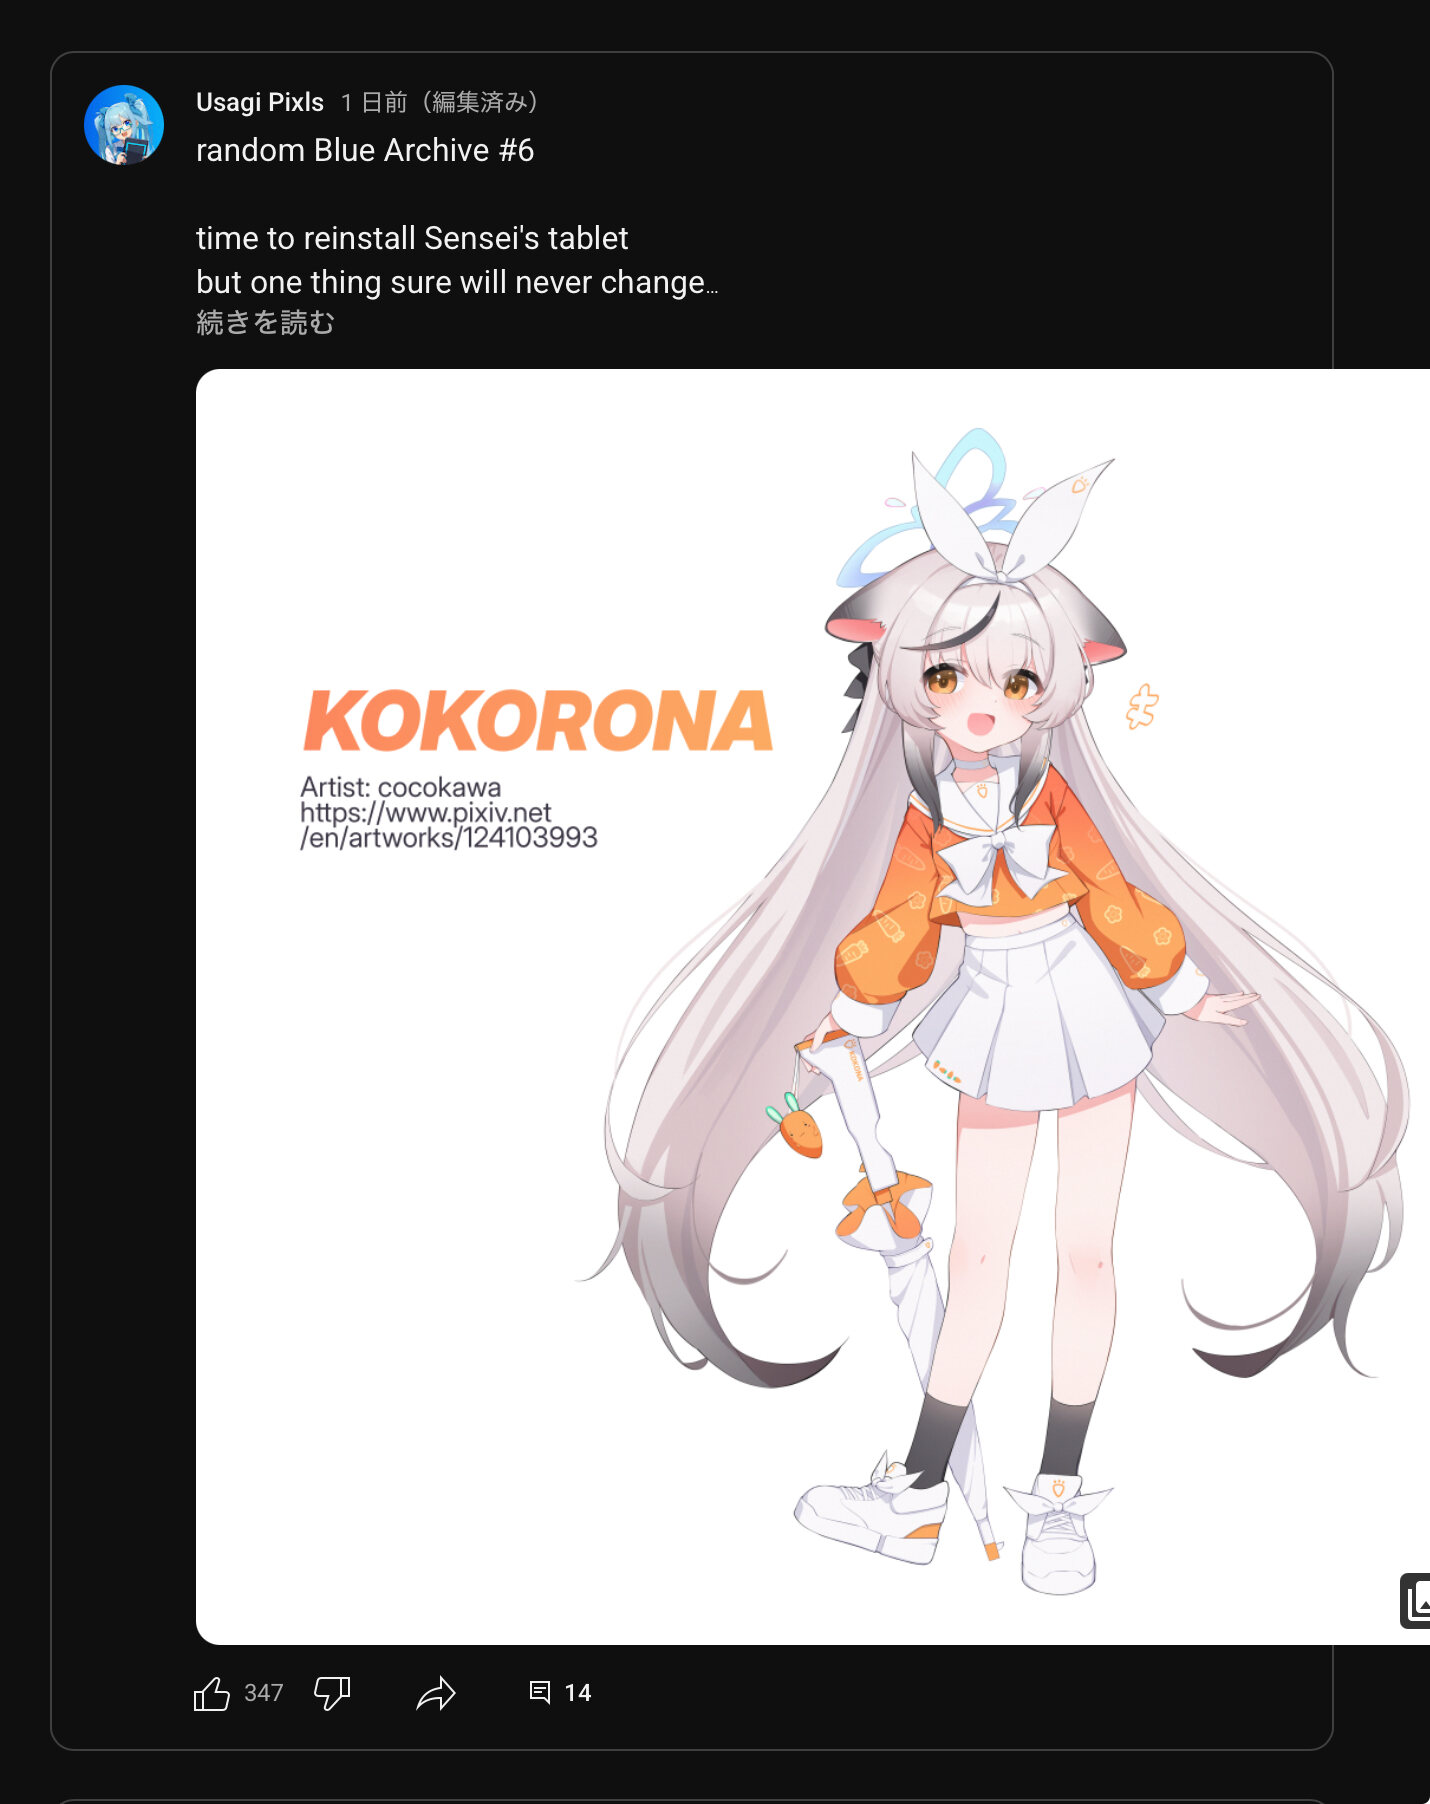Image resolution: width=1430 pixels, height=1804 pixels.
Task: Click the 347 like count
Action: [x=264, y=1693]
